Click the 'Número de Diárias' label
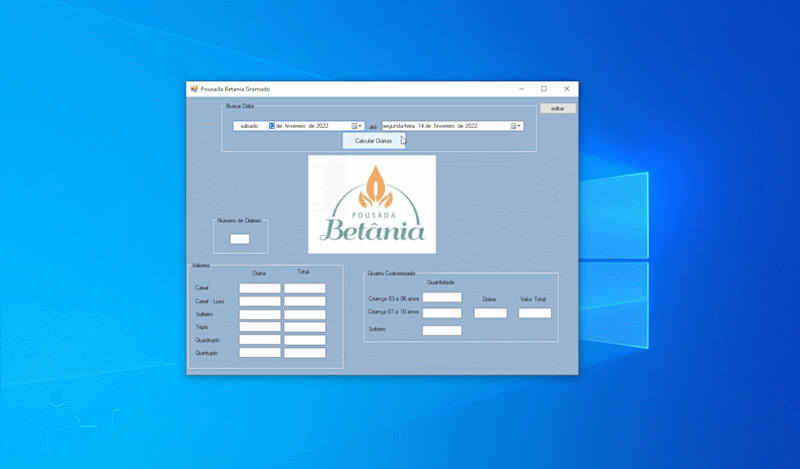Screen dimensions: 800x469 239,220
